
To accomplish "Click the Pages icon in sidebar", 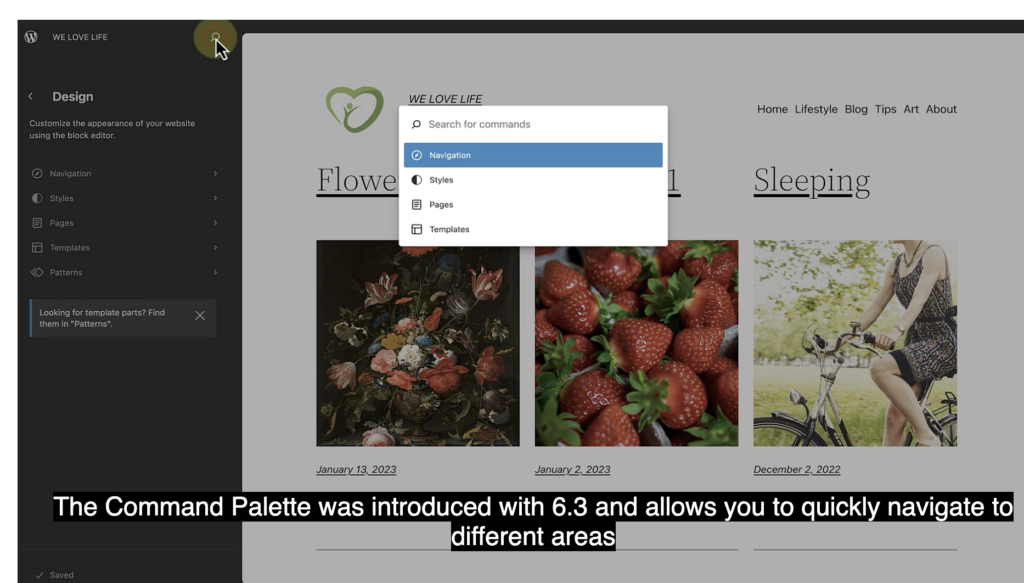I will (x=37, y=223).
